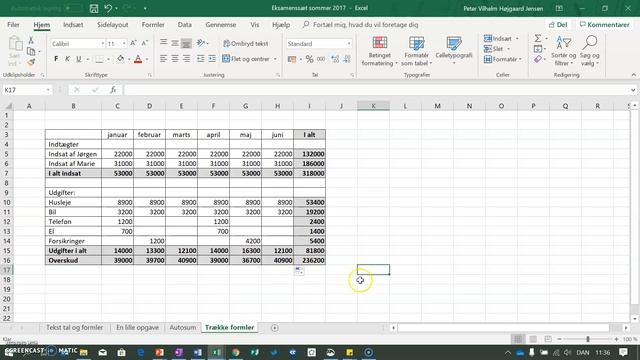640x360 pixels.
Task: Click the Save icon in title bar
Action: tap(94, 8)
